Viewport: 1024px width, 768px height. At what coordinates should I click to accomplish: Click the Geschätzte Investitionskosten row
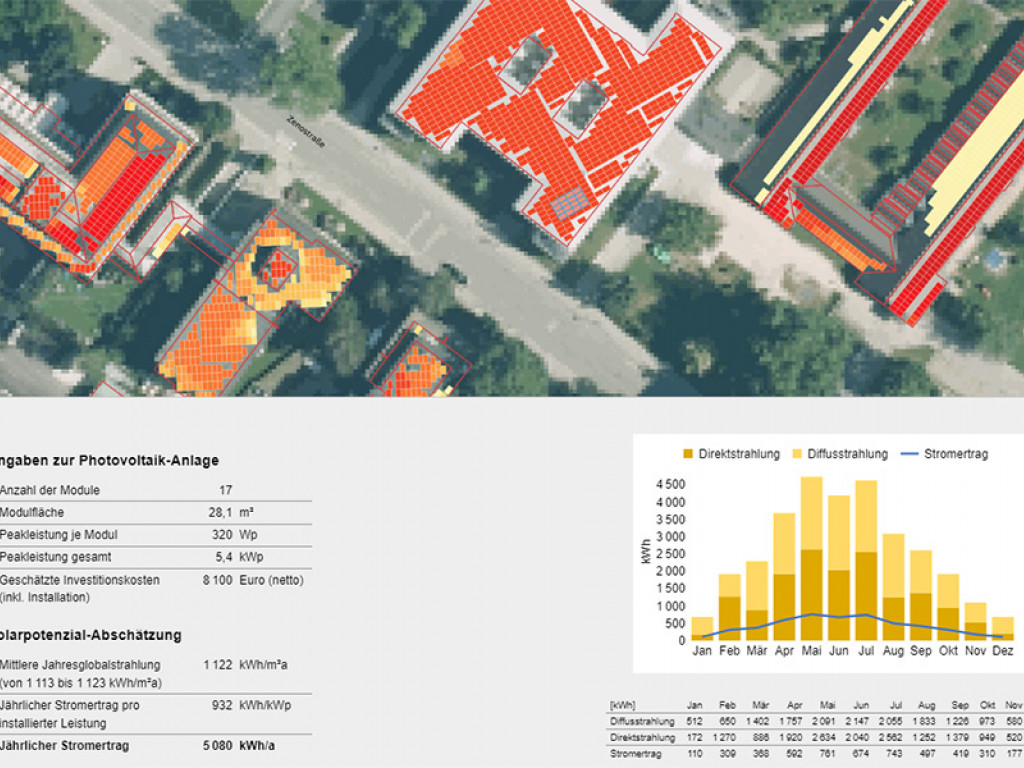tap(150, 588)
